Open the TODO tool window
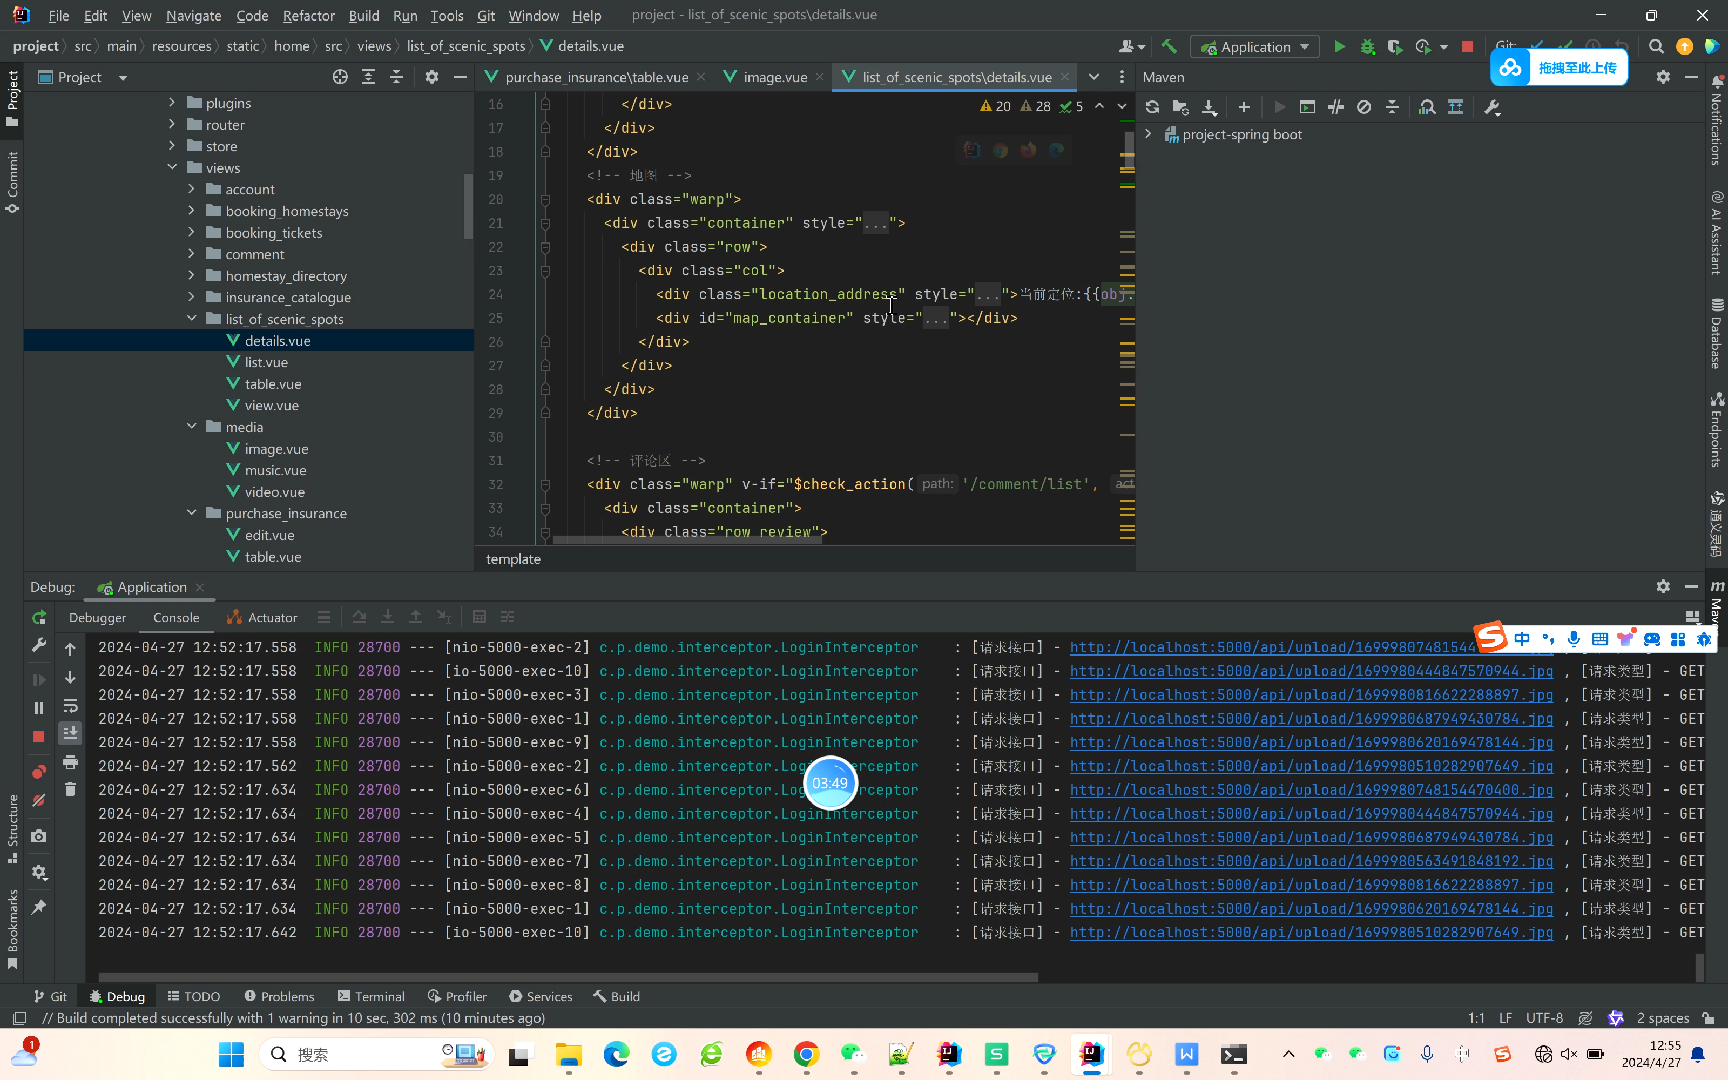The image size is (1728, 1080). (x=194, y=996)
